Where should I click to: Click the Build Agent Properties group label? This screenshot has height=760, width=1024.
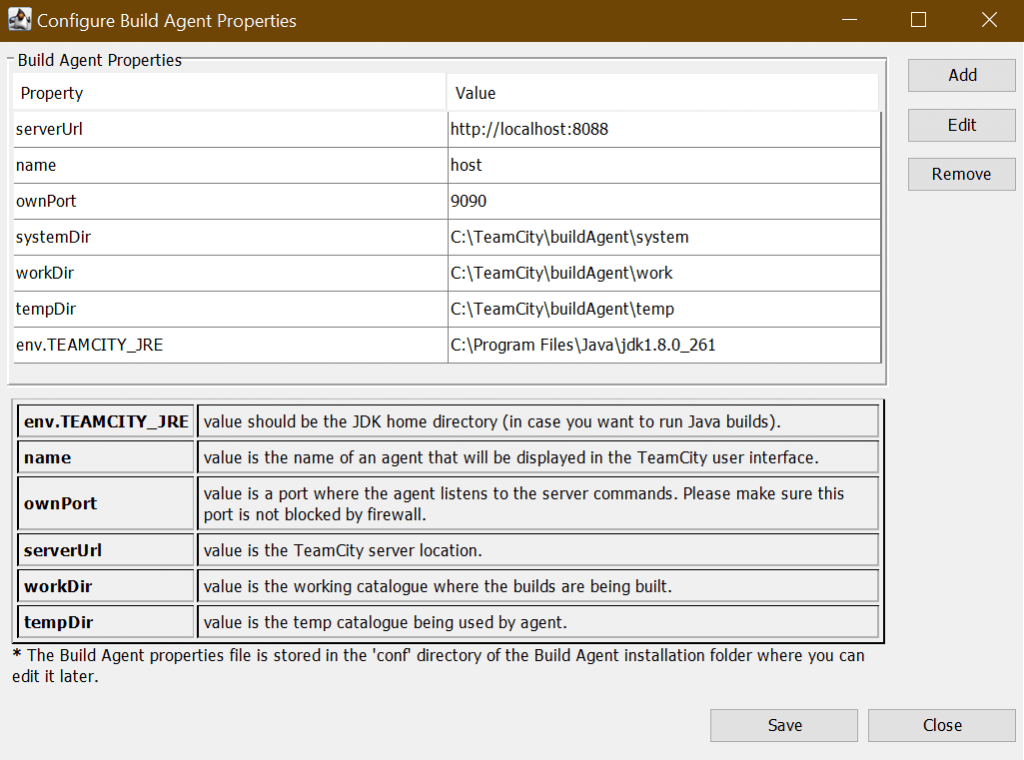tap(99, 60)
